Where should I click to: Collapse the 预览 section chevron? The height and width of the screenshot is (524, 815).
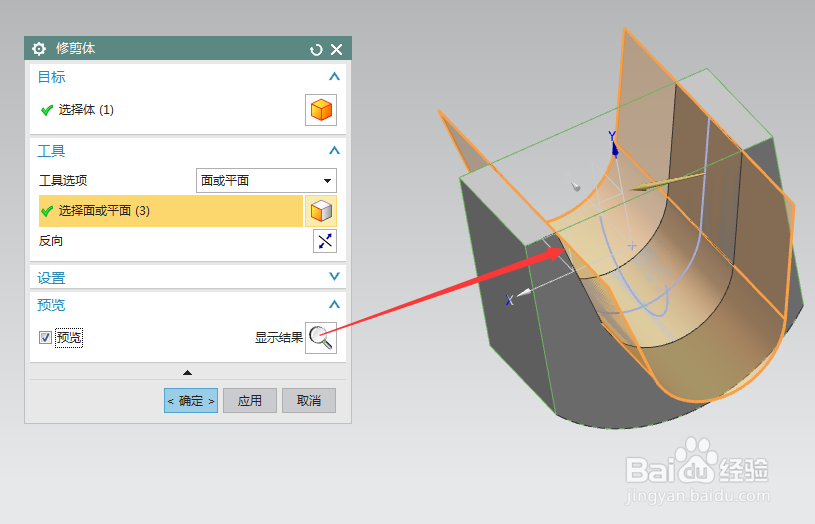tap(334, 304)
